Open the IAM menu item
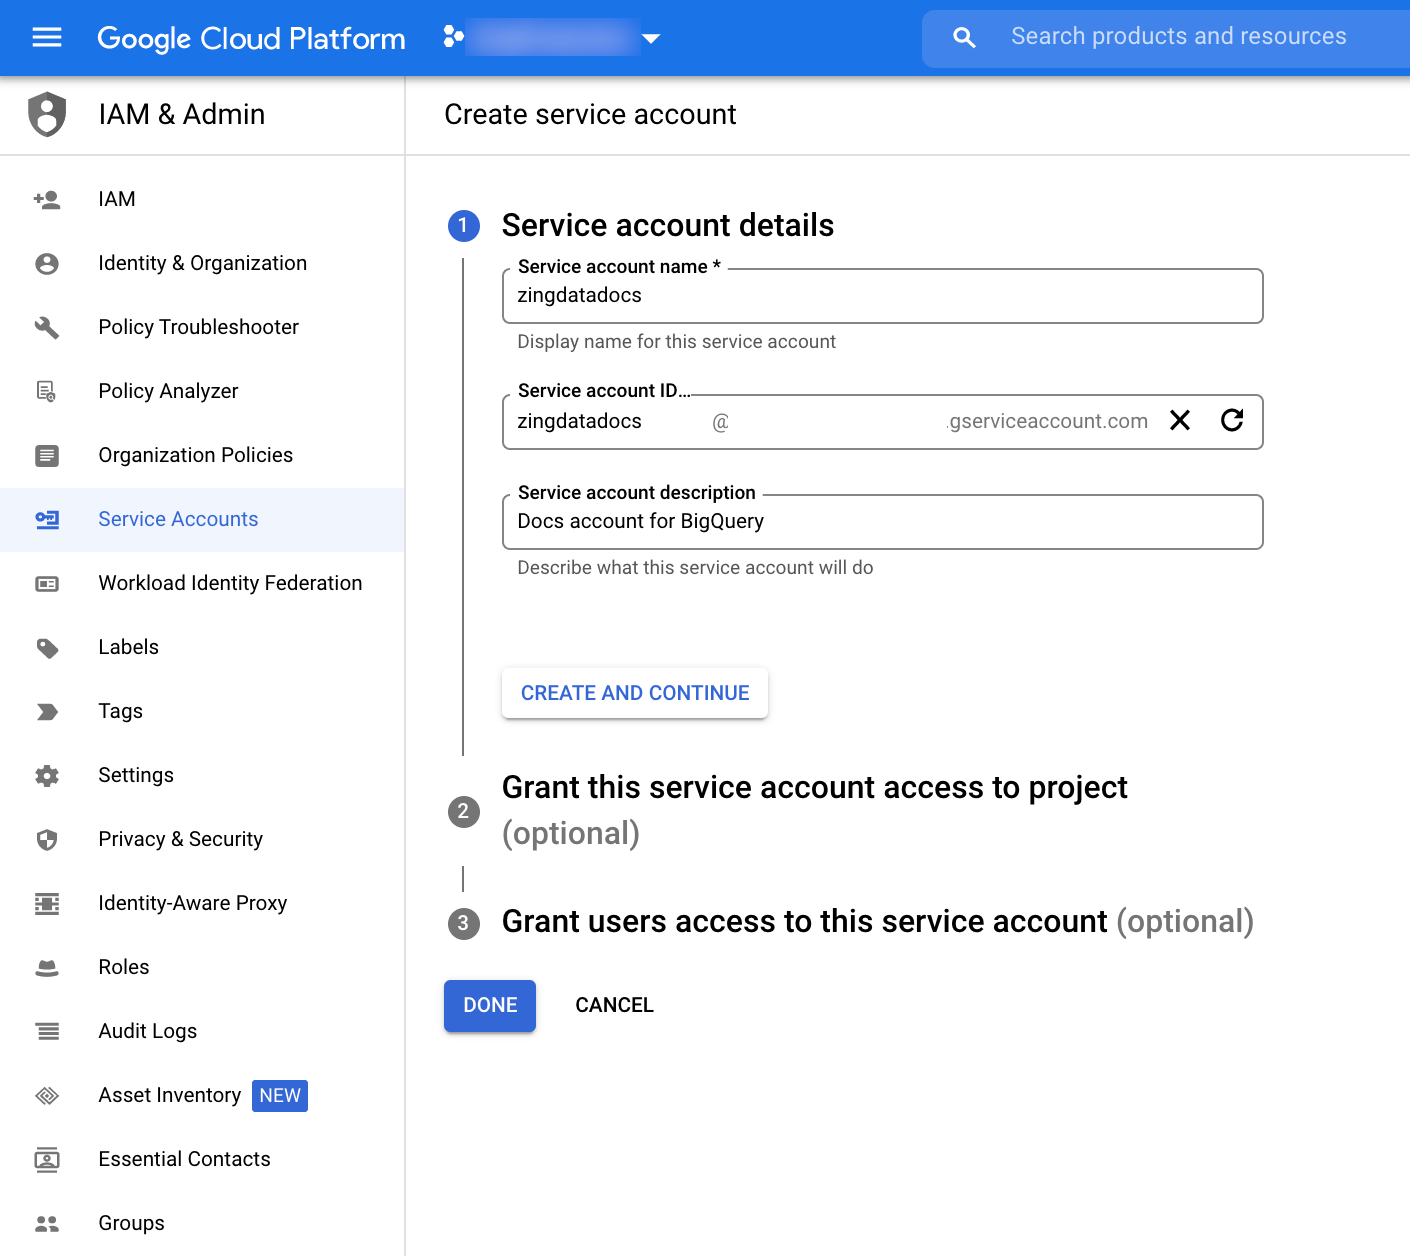Image resolution: width=1410 pixels, height=1256 pixels. point(202,200)
